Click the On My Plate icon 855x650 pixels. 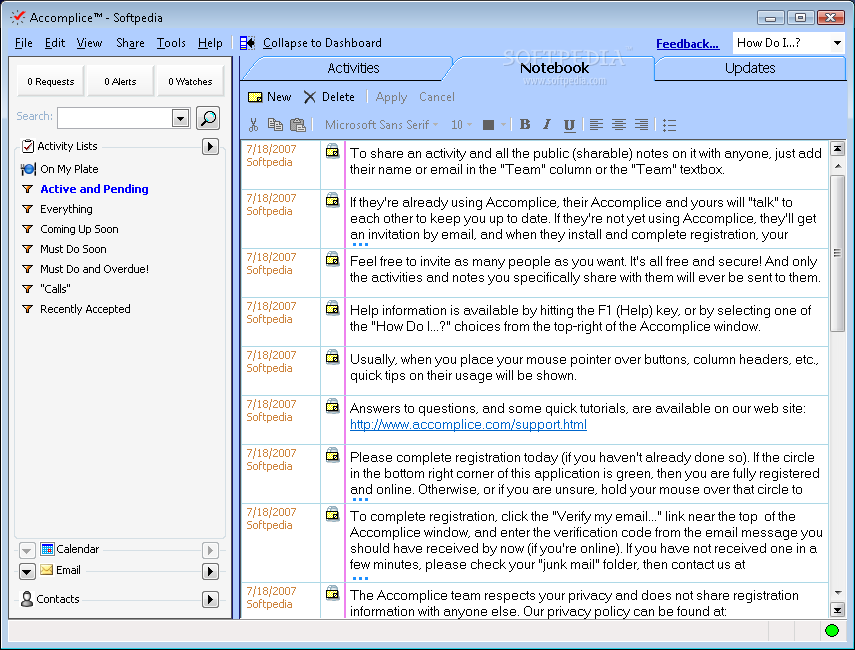[x=28, y=169]
